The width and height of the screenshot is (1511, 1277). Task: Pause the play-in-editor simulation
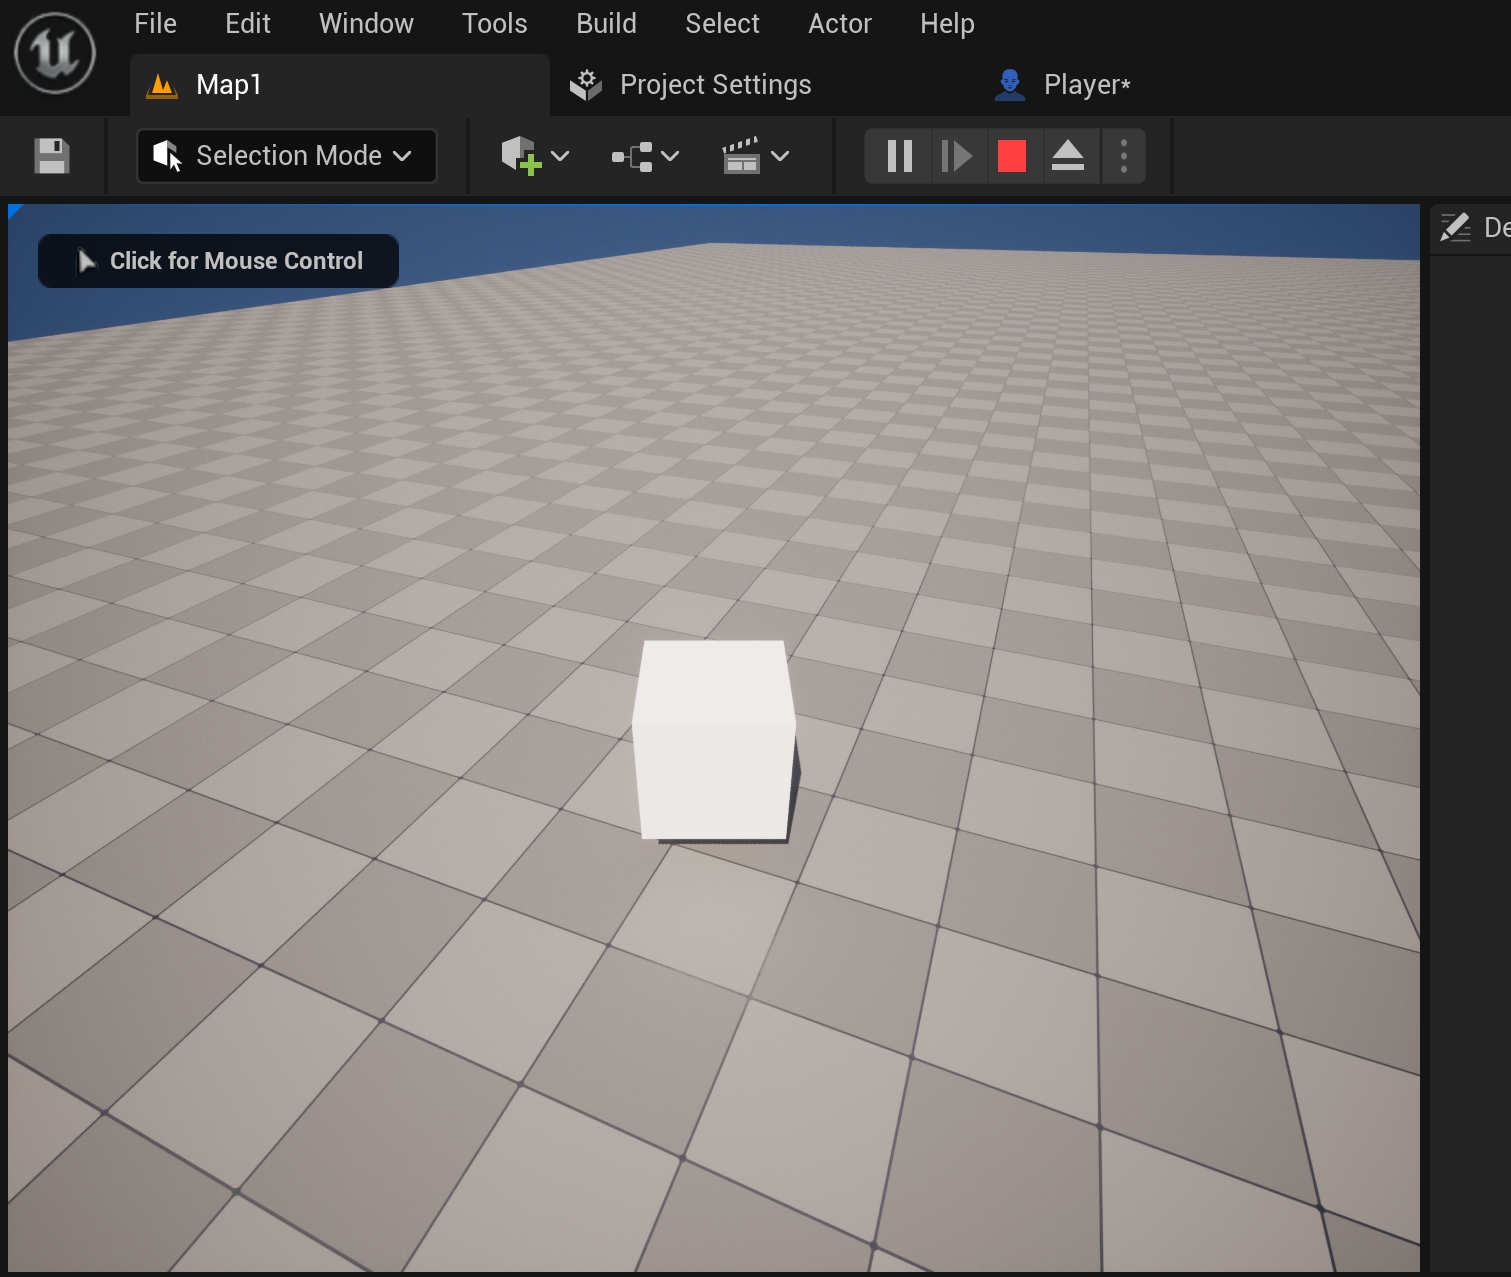pyautogui.click(x=900, y=156)
